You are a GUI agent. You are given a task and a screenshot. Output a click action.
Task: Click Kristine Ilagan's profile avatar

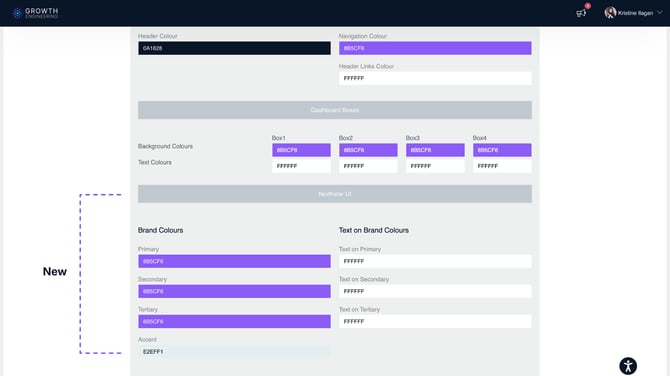[610, 13]
